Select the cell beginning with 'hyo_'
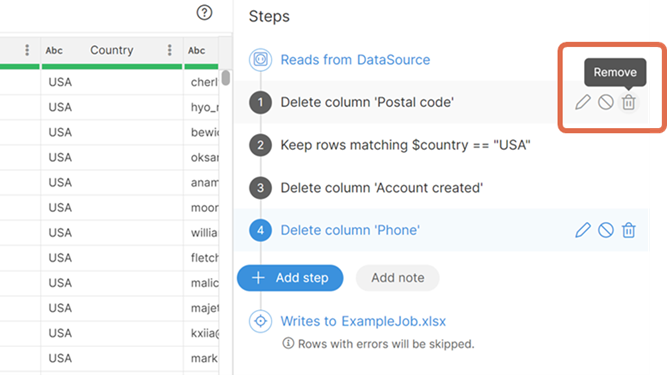The image size is (667, 375). 201,107
